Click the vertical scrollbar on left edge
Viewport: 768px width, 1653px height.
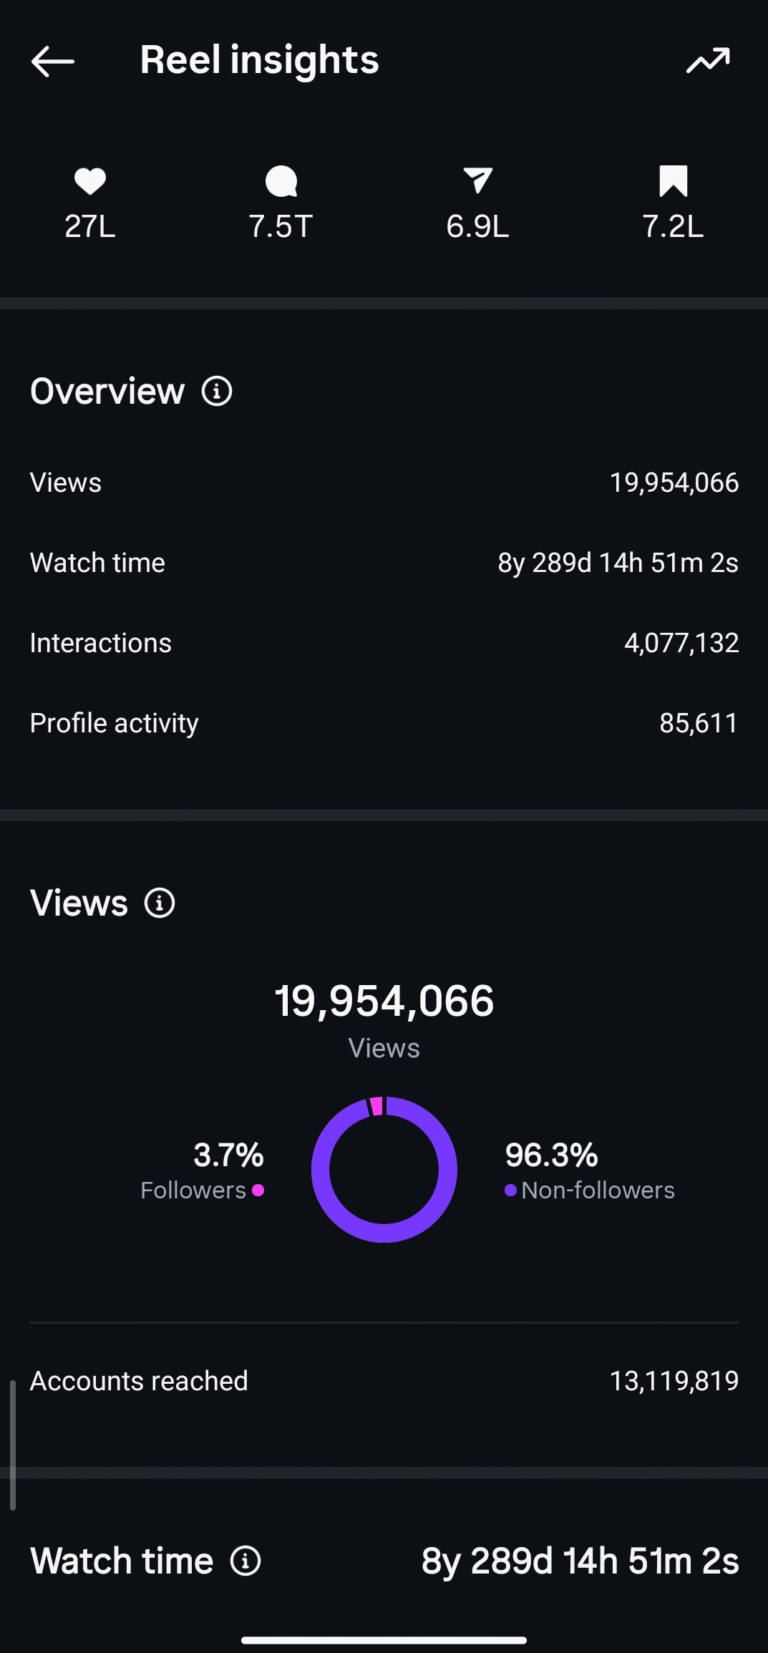[x=13, y=1444]
